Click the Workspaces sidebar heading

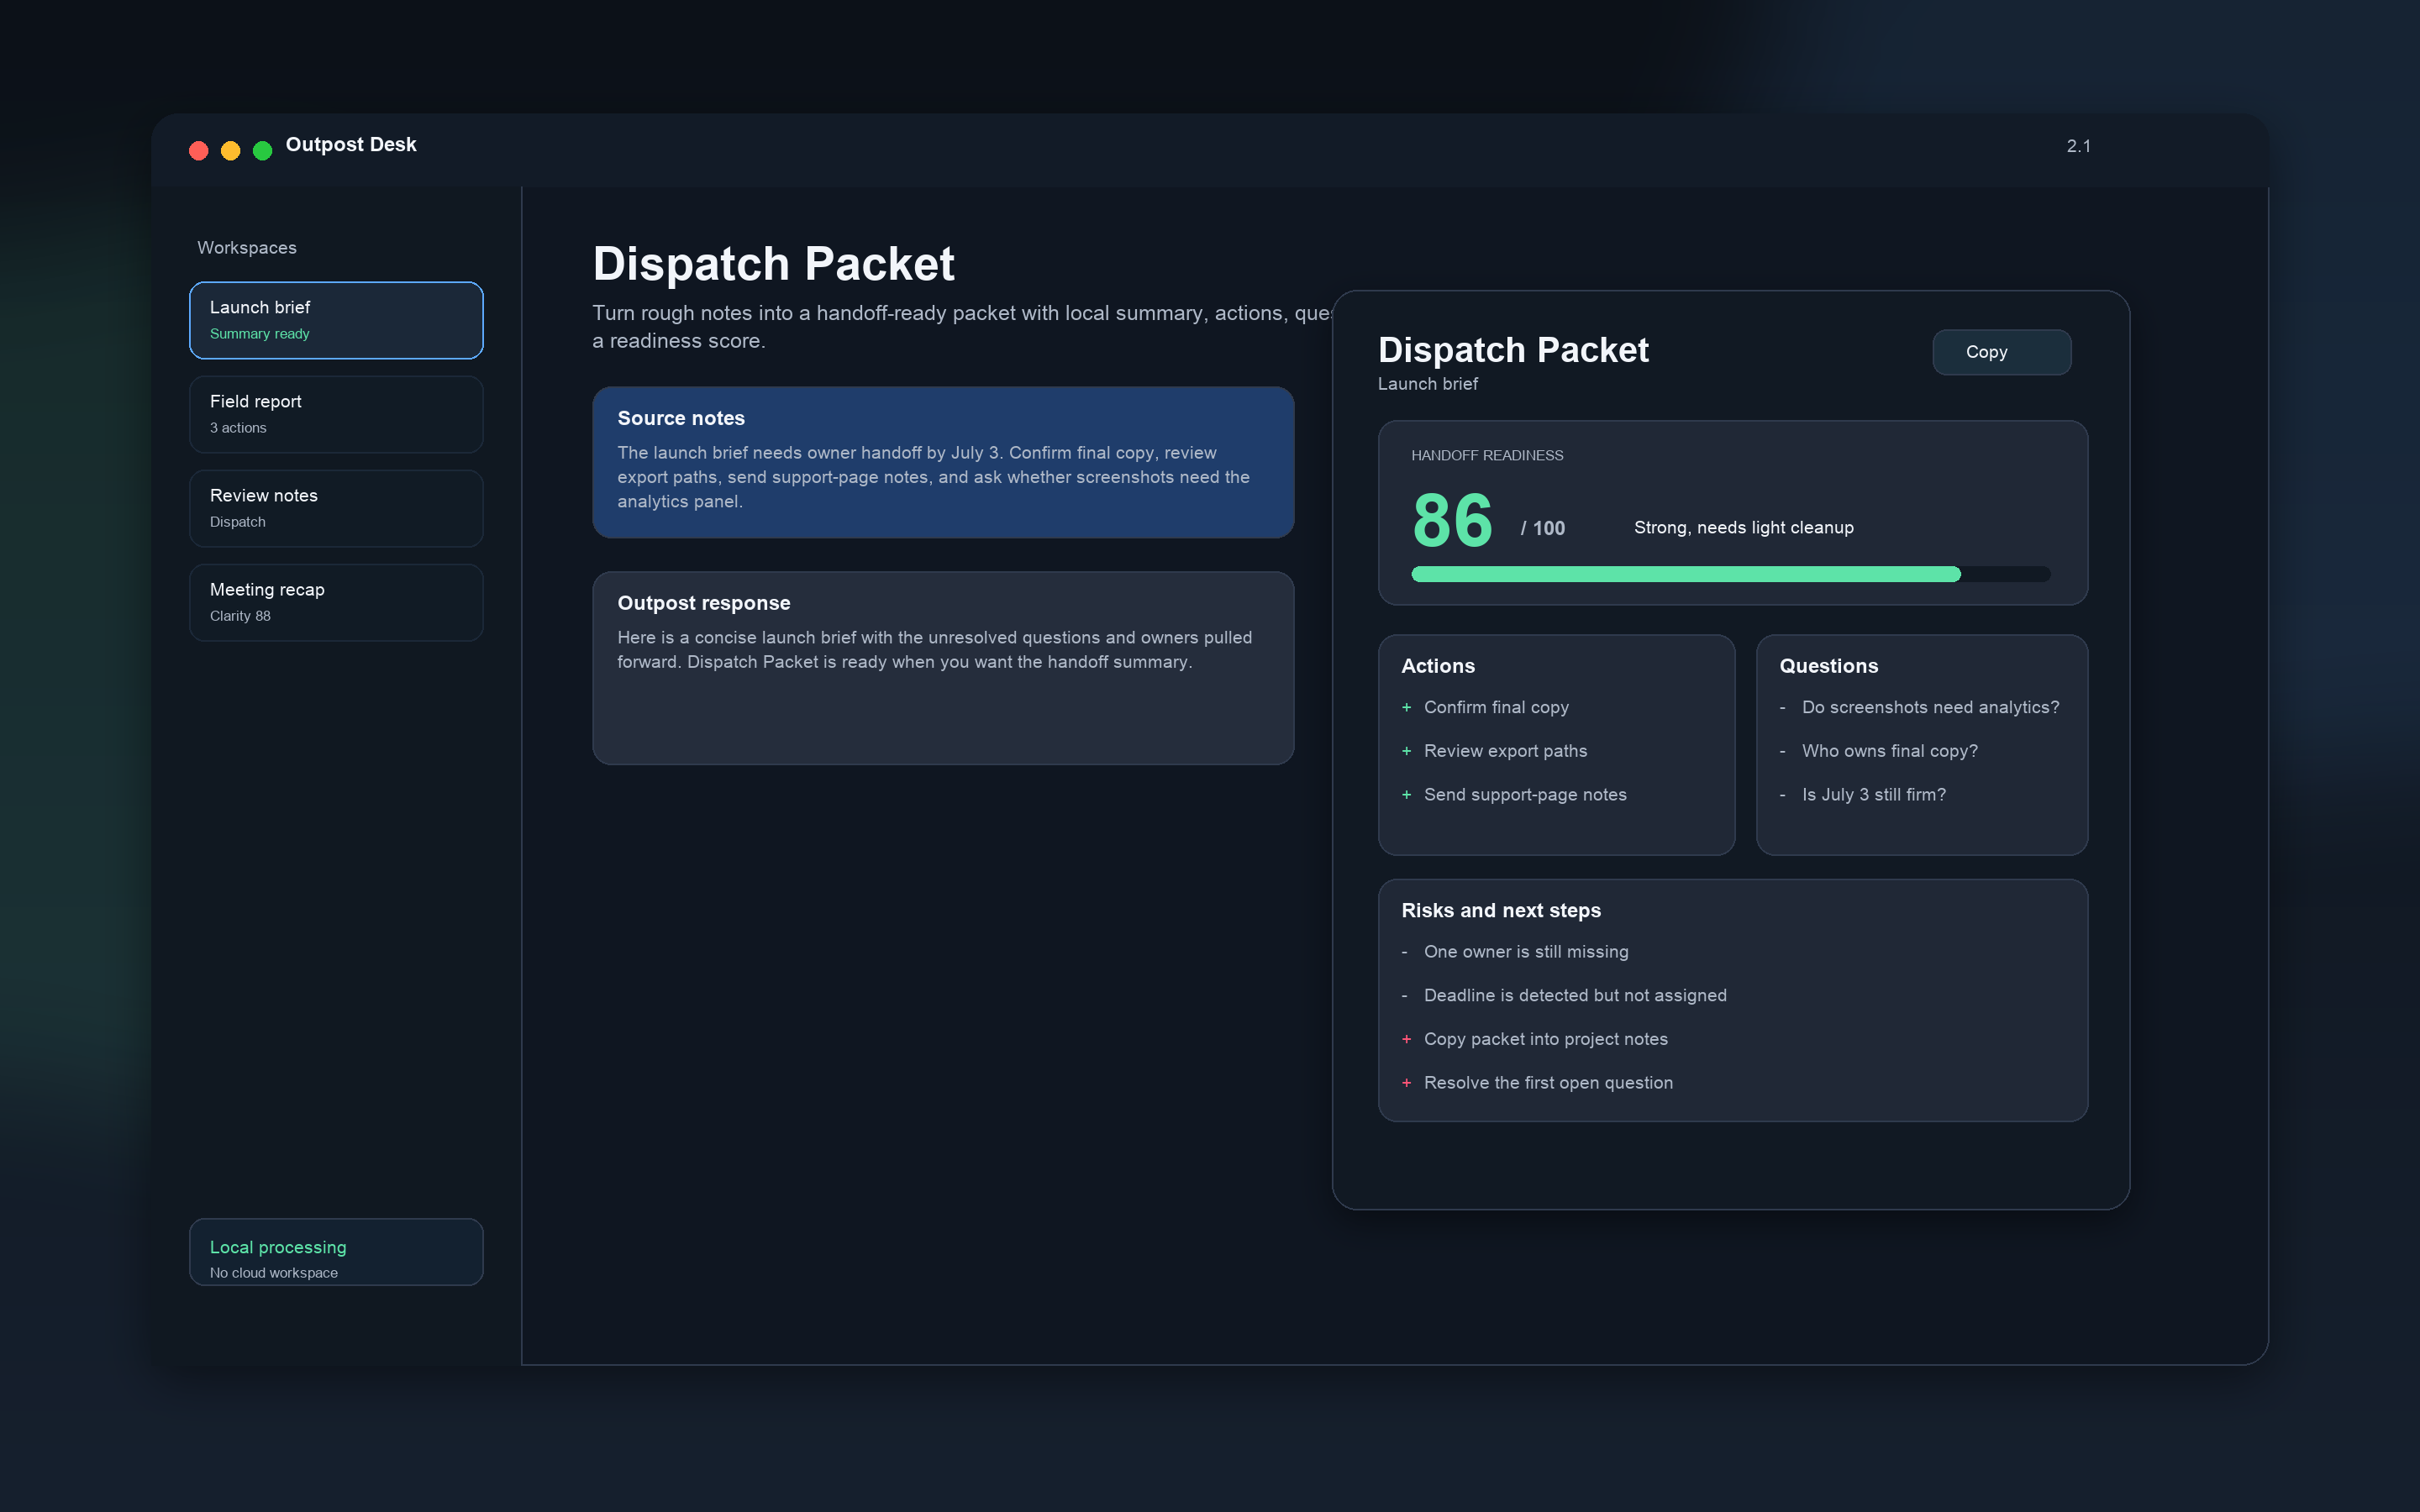[x=247, y=248]
